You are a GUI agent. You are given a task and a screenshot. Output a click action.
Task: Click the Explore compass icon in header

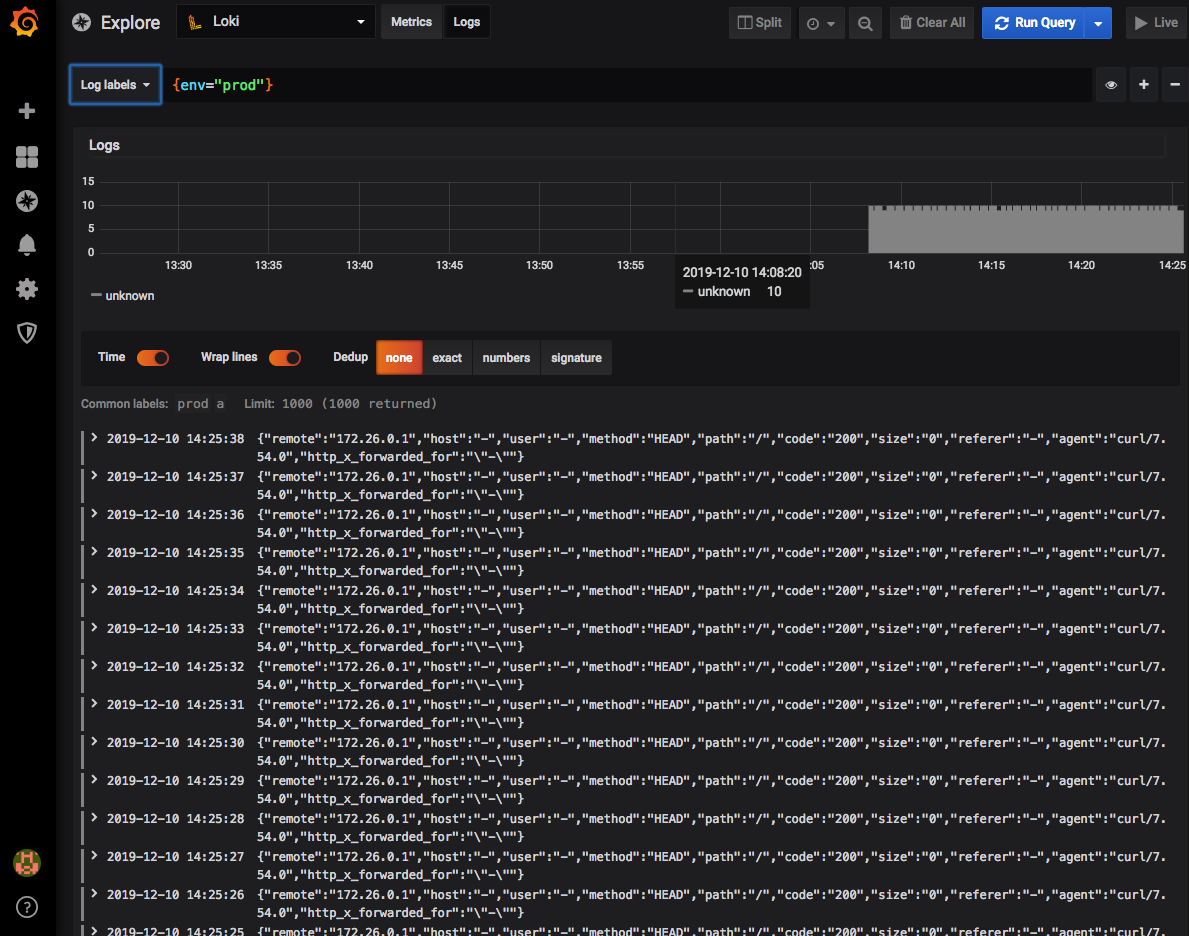tap(81, 23)
